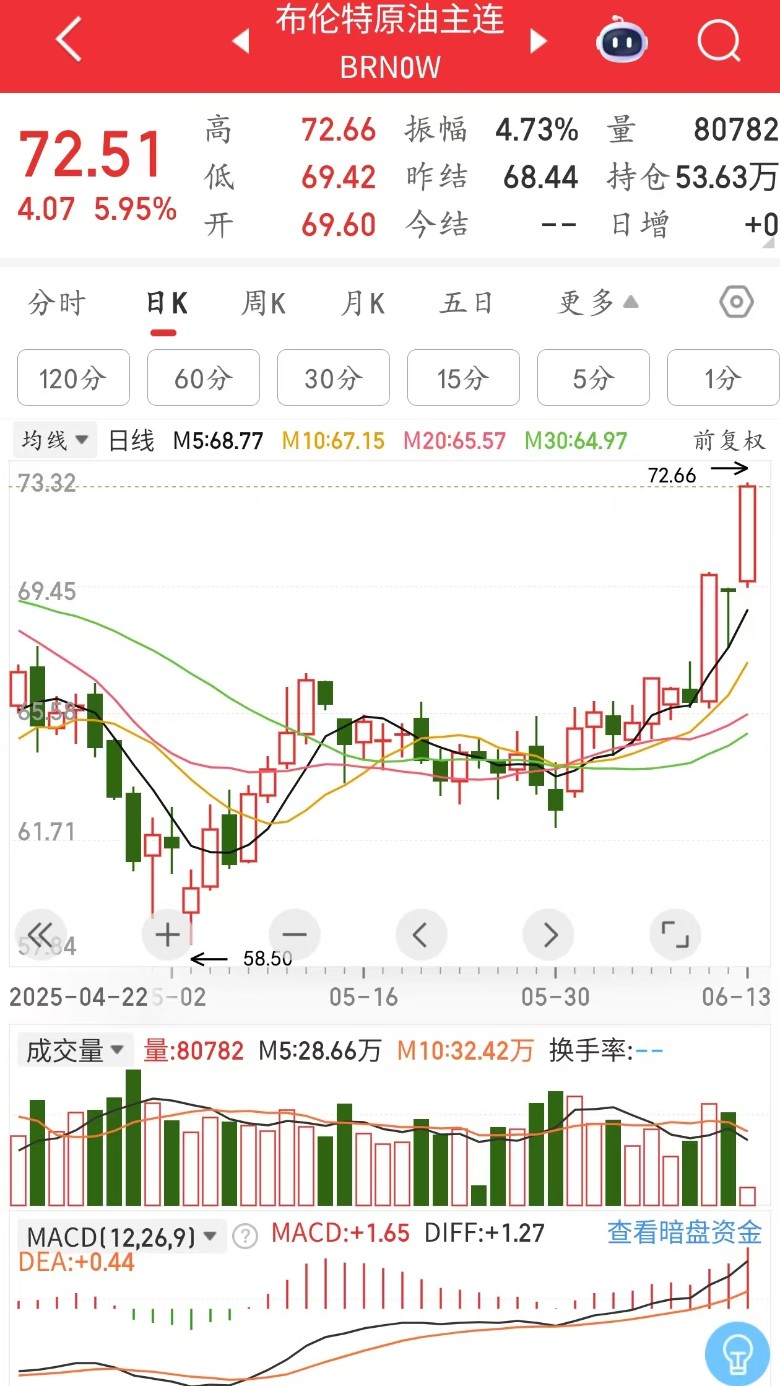This screenshot has height=1386, width=780.
Task: Open the 成交量 indicator dropdown
Action: tap(75, 1050)
